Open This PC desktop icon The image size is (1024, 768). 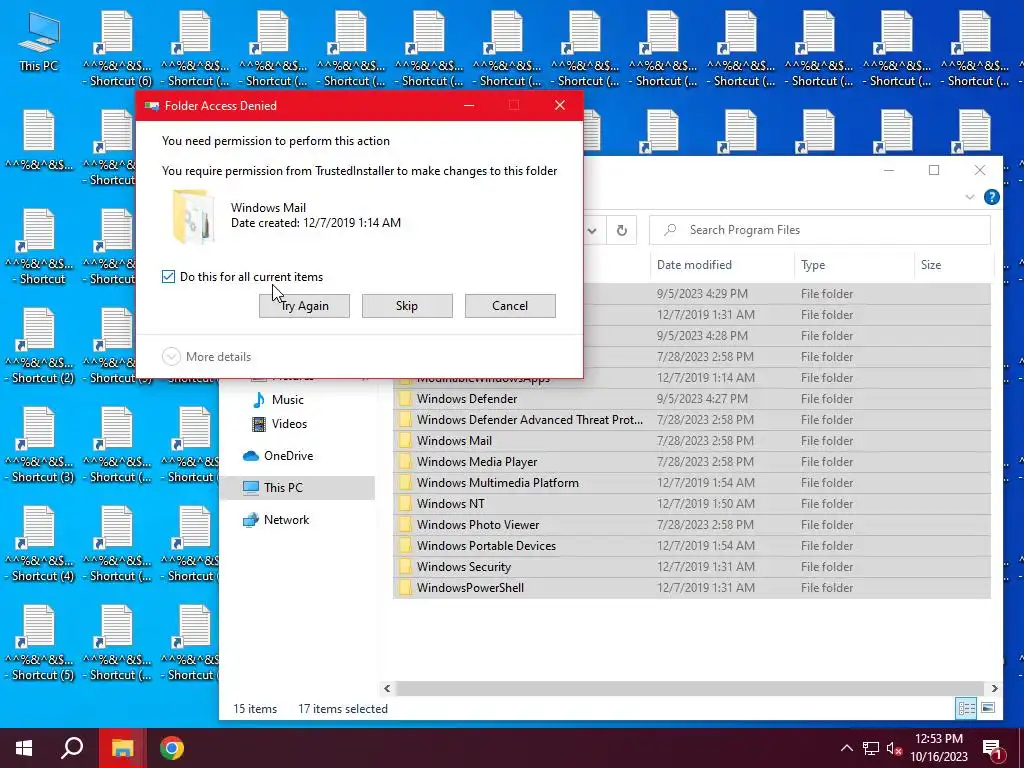(x=39, y=42)
